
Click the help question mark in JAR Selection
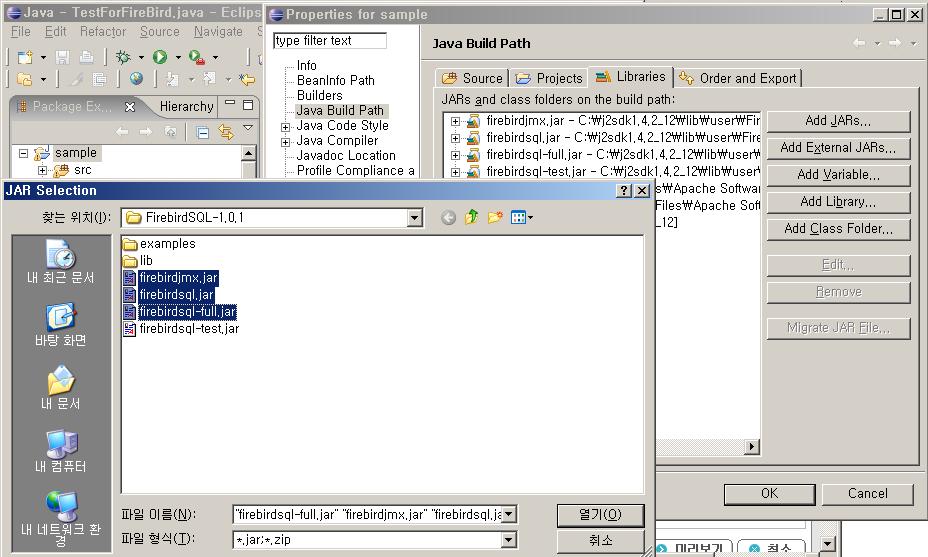point(624,190)
